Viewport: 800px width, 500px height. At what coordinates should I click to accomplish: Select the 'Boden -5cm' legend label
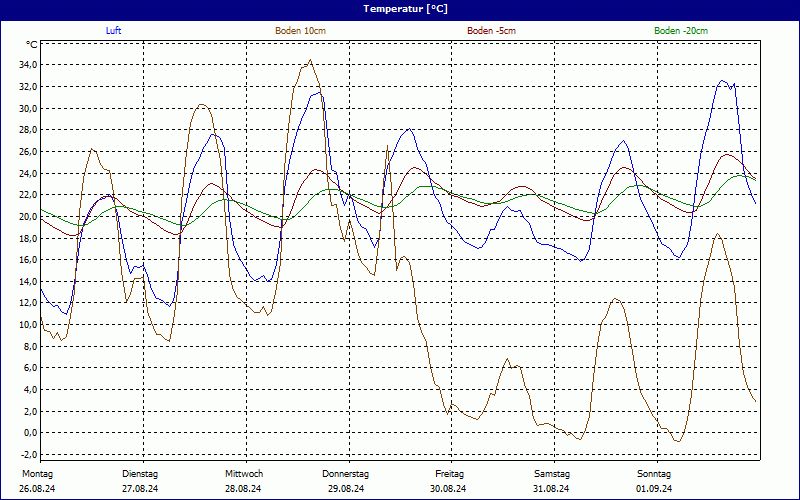491,31
